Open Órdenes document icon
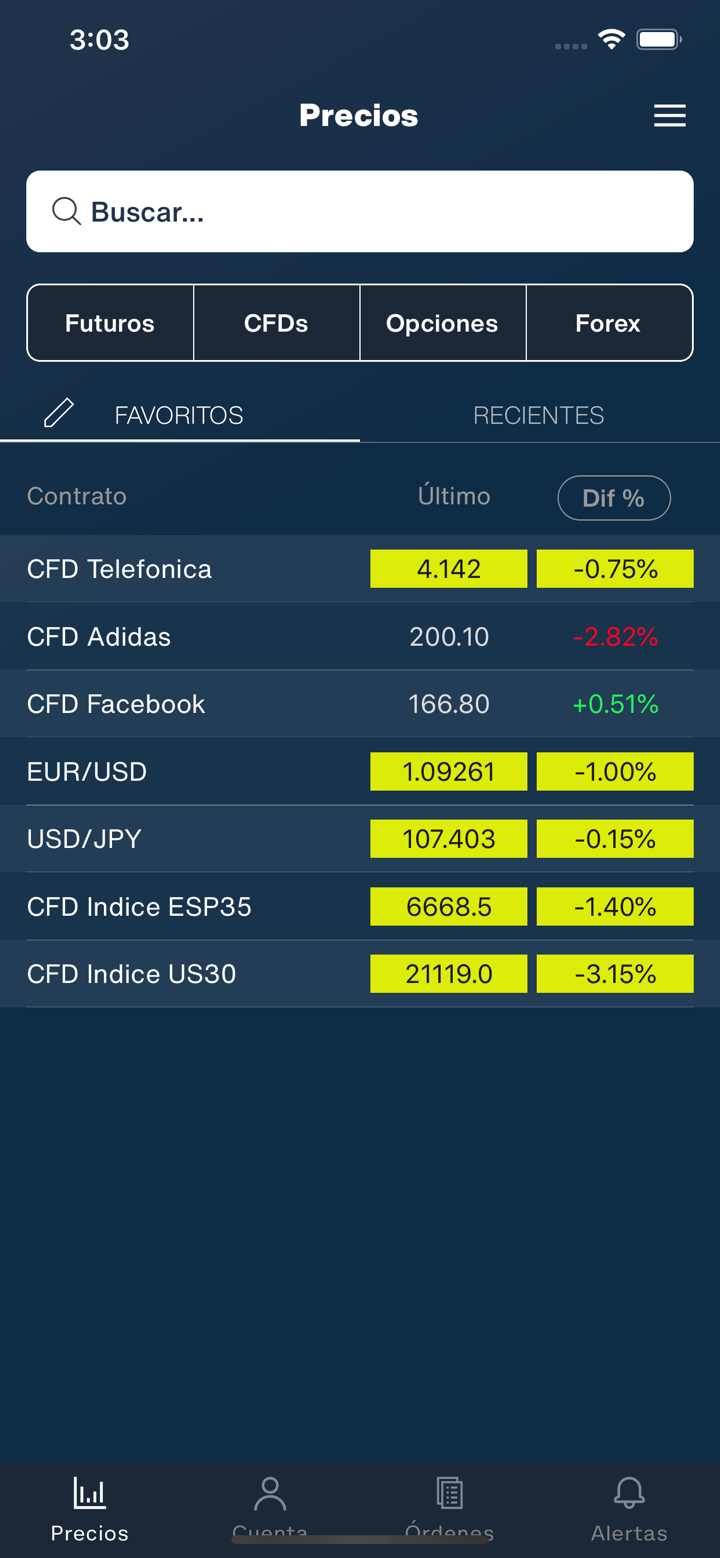The width and height of the screenshot is (720, 1558). coord(449,1493)
